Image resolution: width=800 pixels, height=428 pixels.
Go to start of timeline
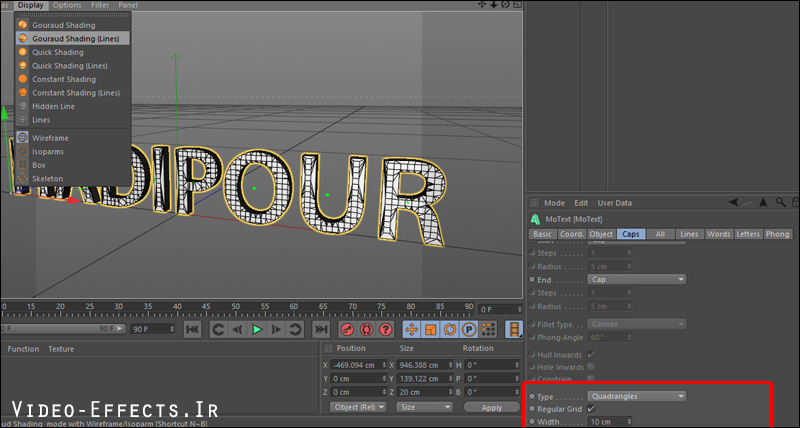[x=192, y=330]
